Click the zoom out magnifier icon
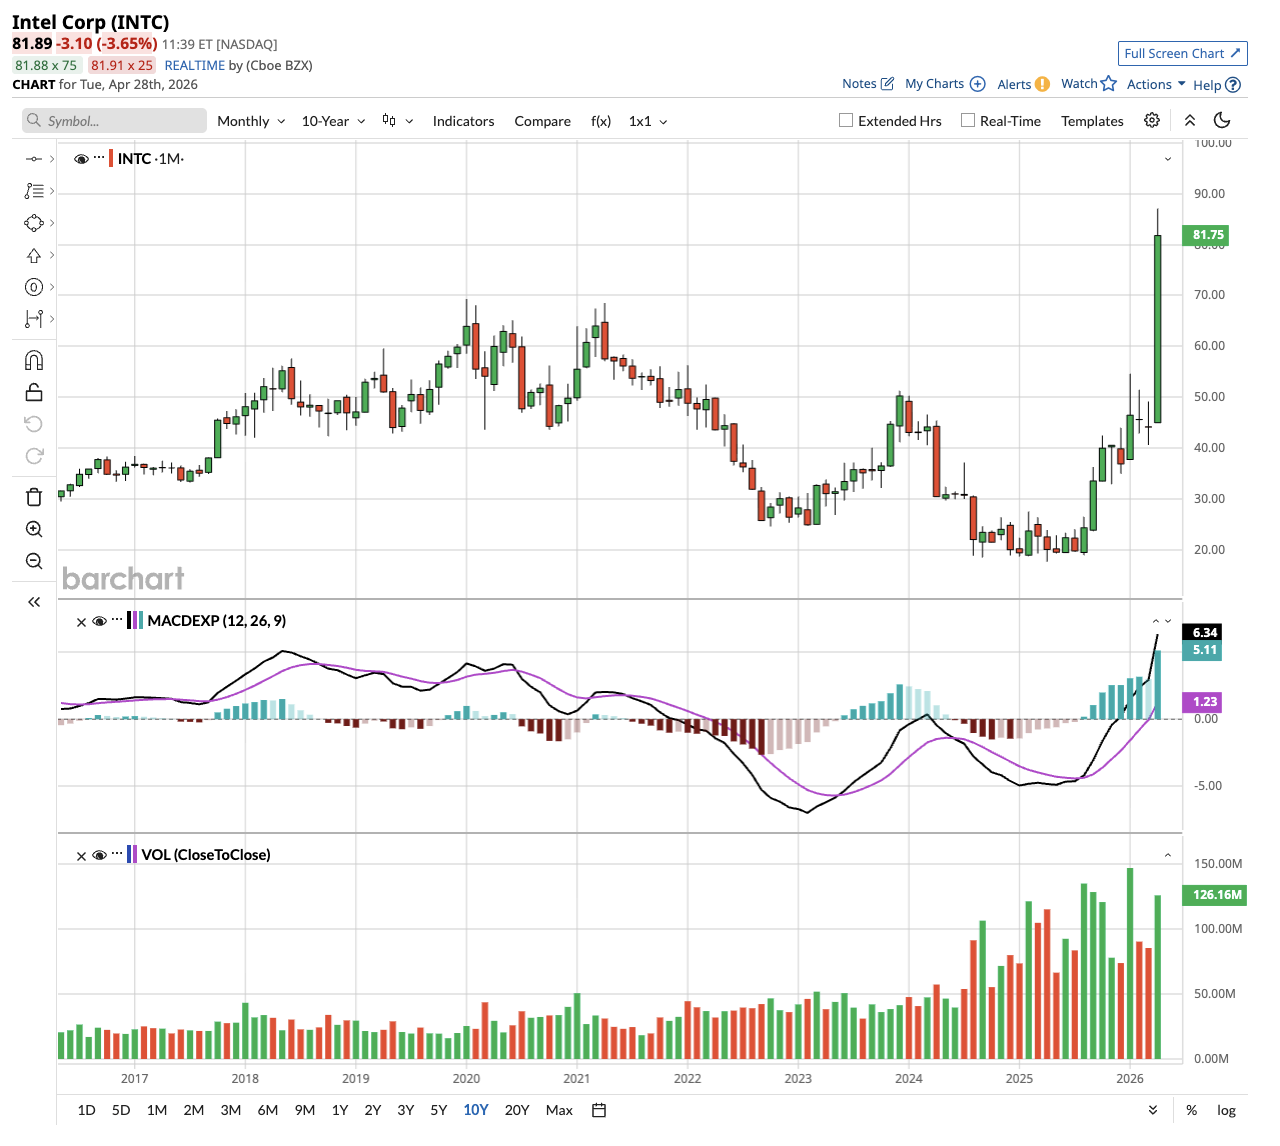This screenshot has width=1280, height=1146. pyautogui.click(x=34, y=561)
